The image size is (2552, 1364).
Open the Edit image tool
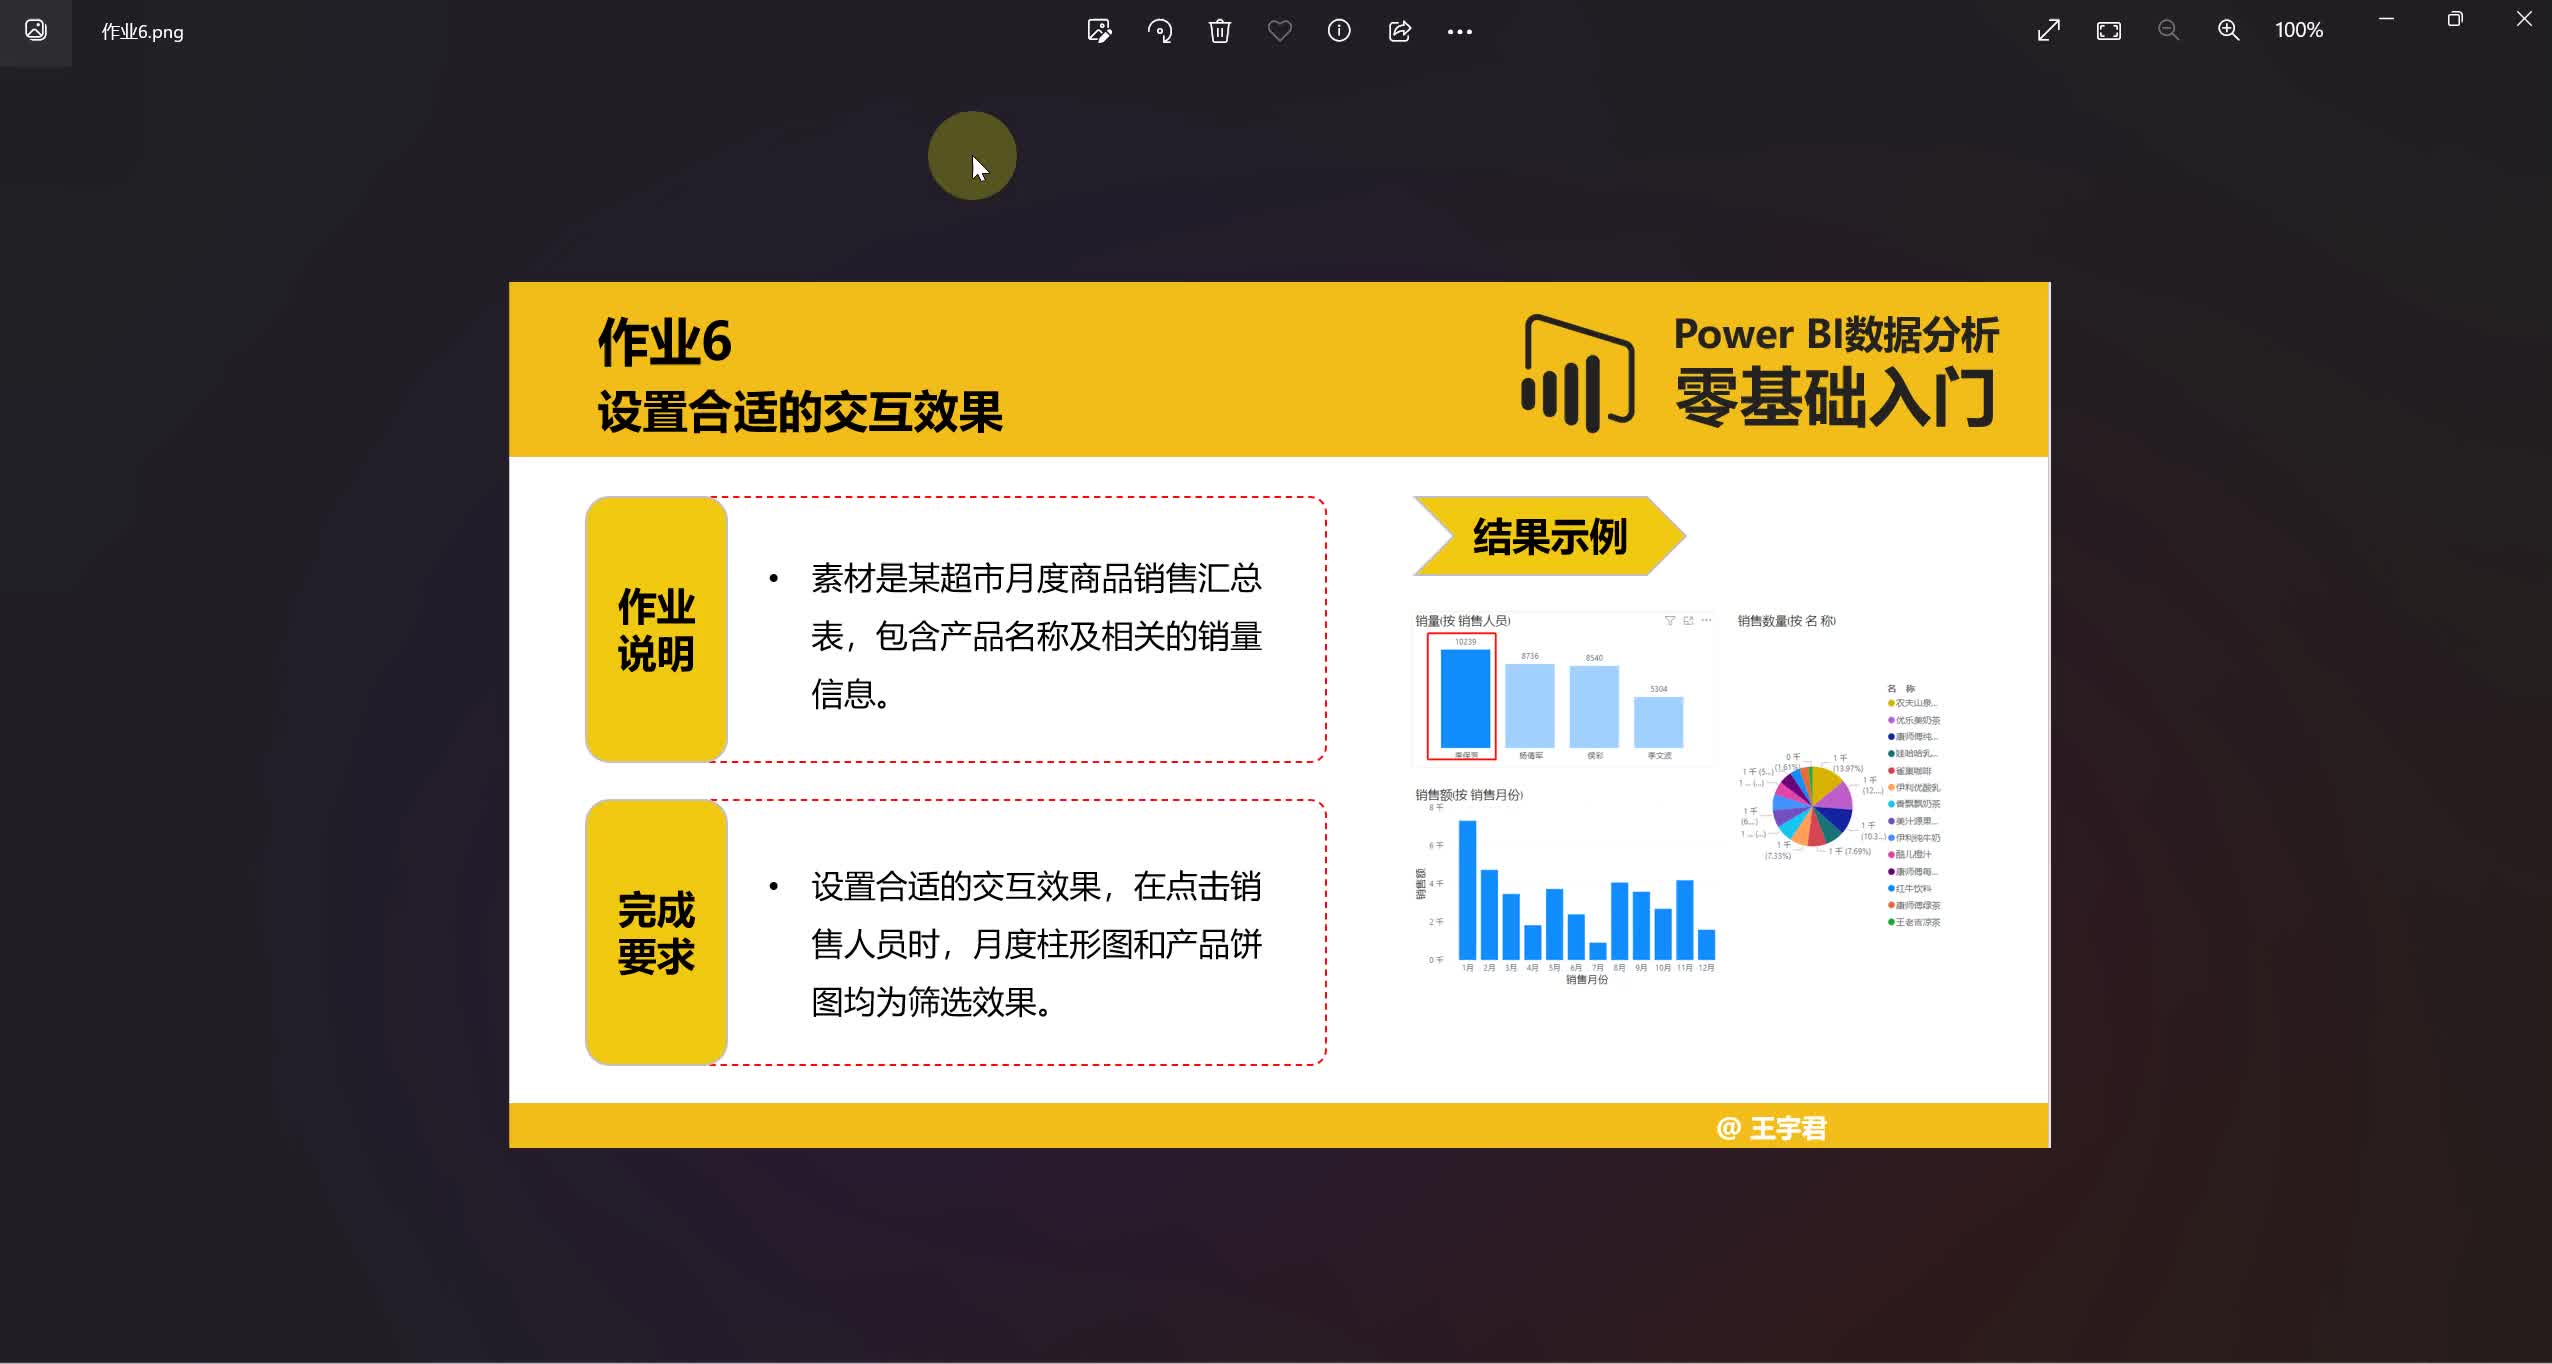pyautogui.click(x=1099, y=31)
